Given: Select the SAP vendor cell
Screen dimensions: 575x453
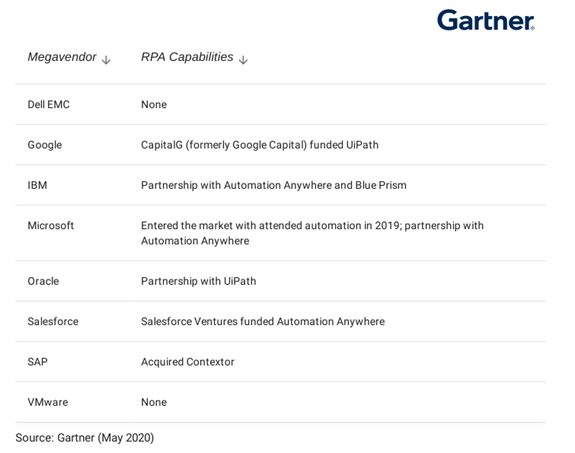Looking at the screenshot, I should (37, 362).
